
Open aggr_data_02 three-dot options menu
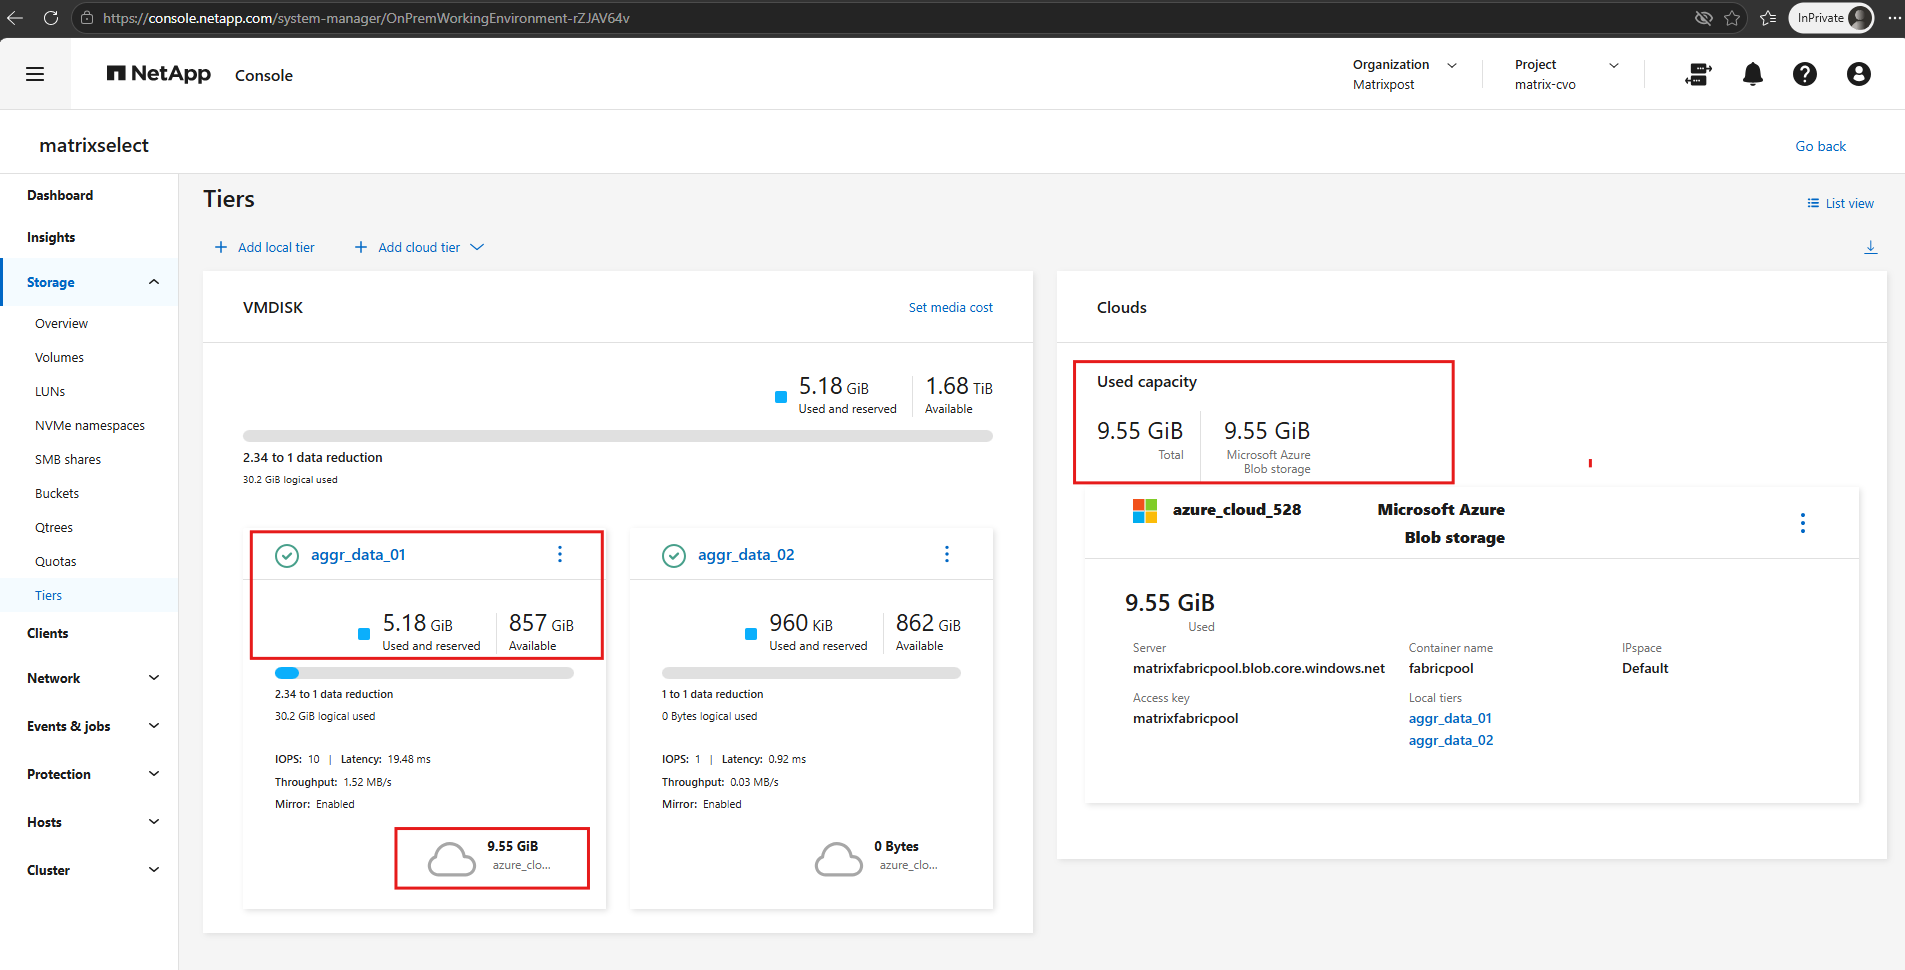coord(947,554)
